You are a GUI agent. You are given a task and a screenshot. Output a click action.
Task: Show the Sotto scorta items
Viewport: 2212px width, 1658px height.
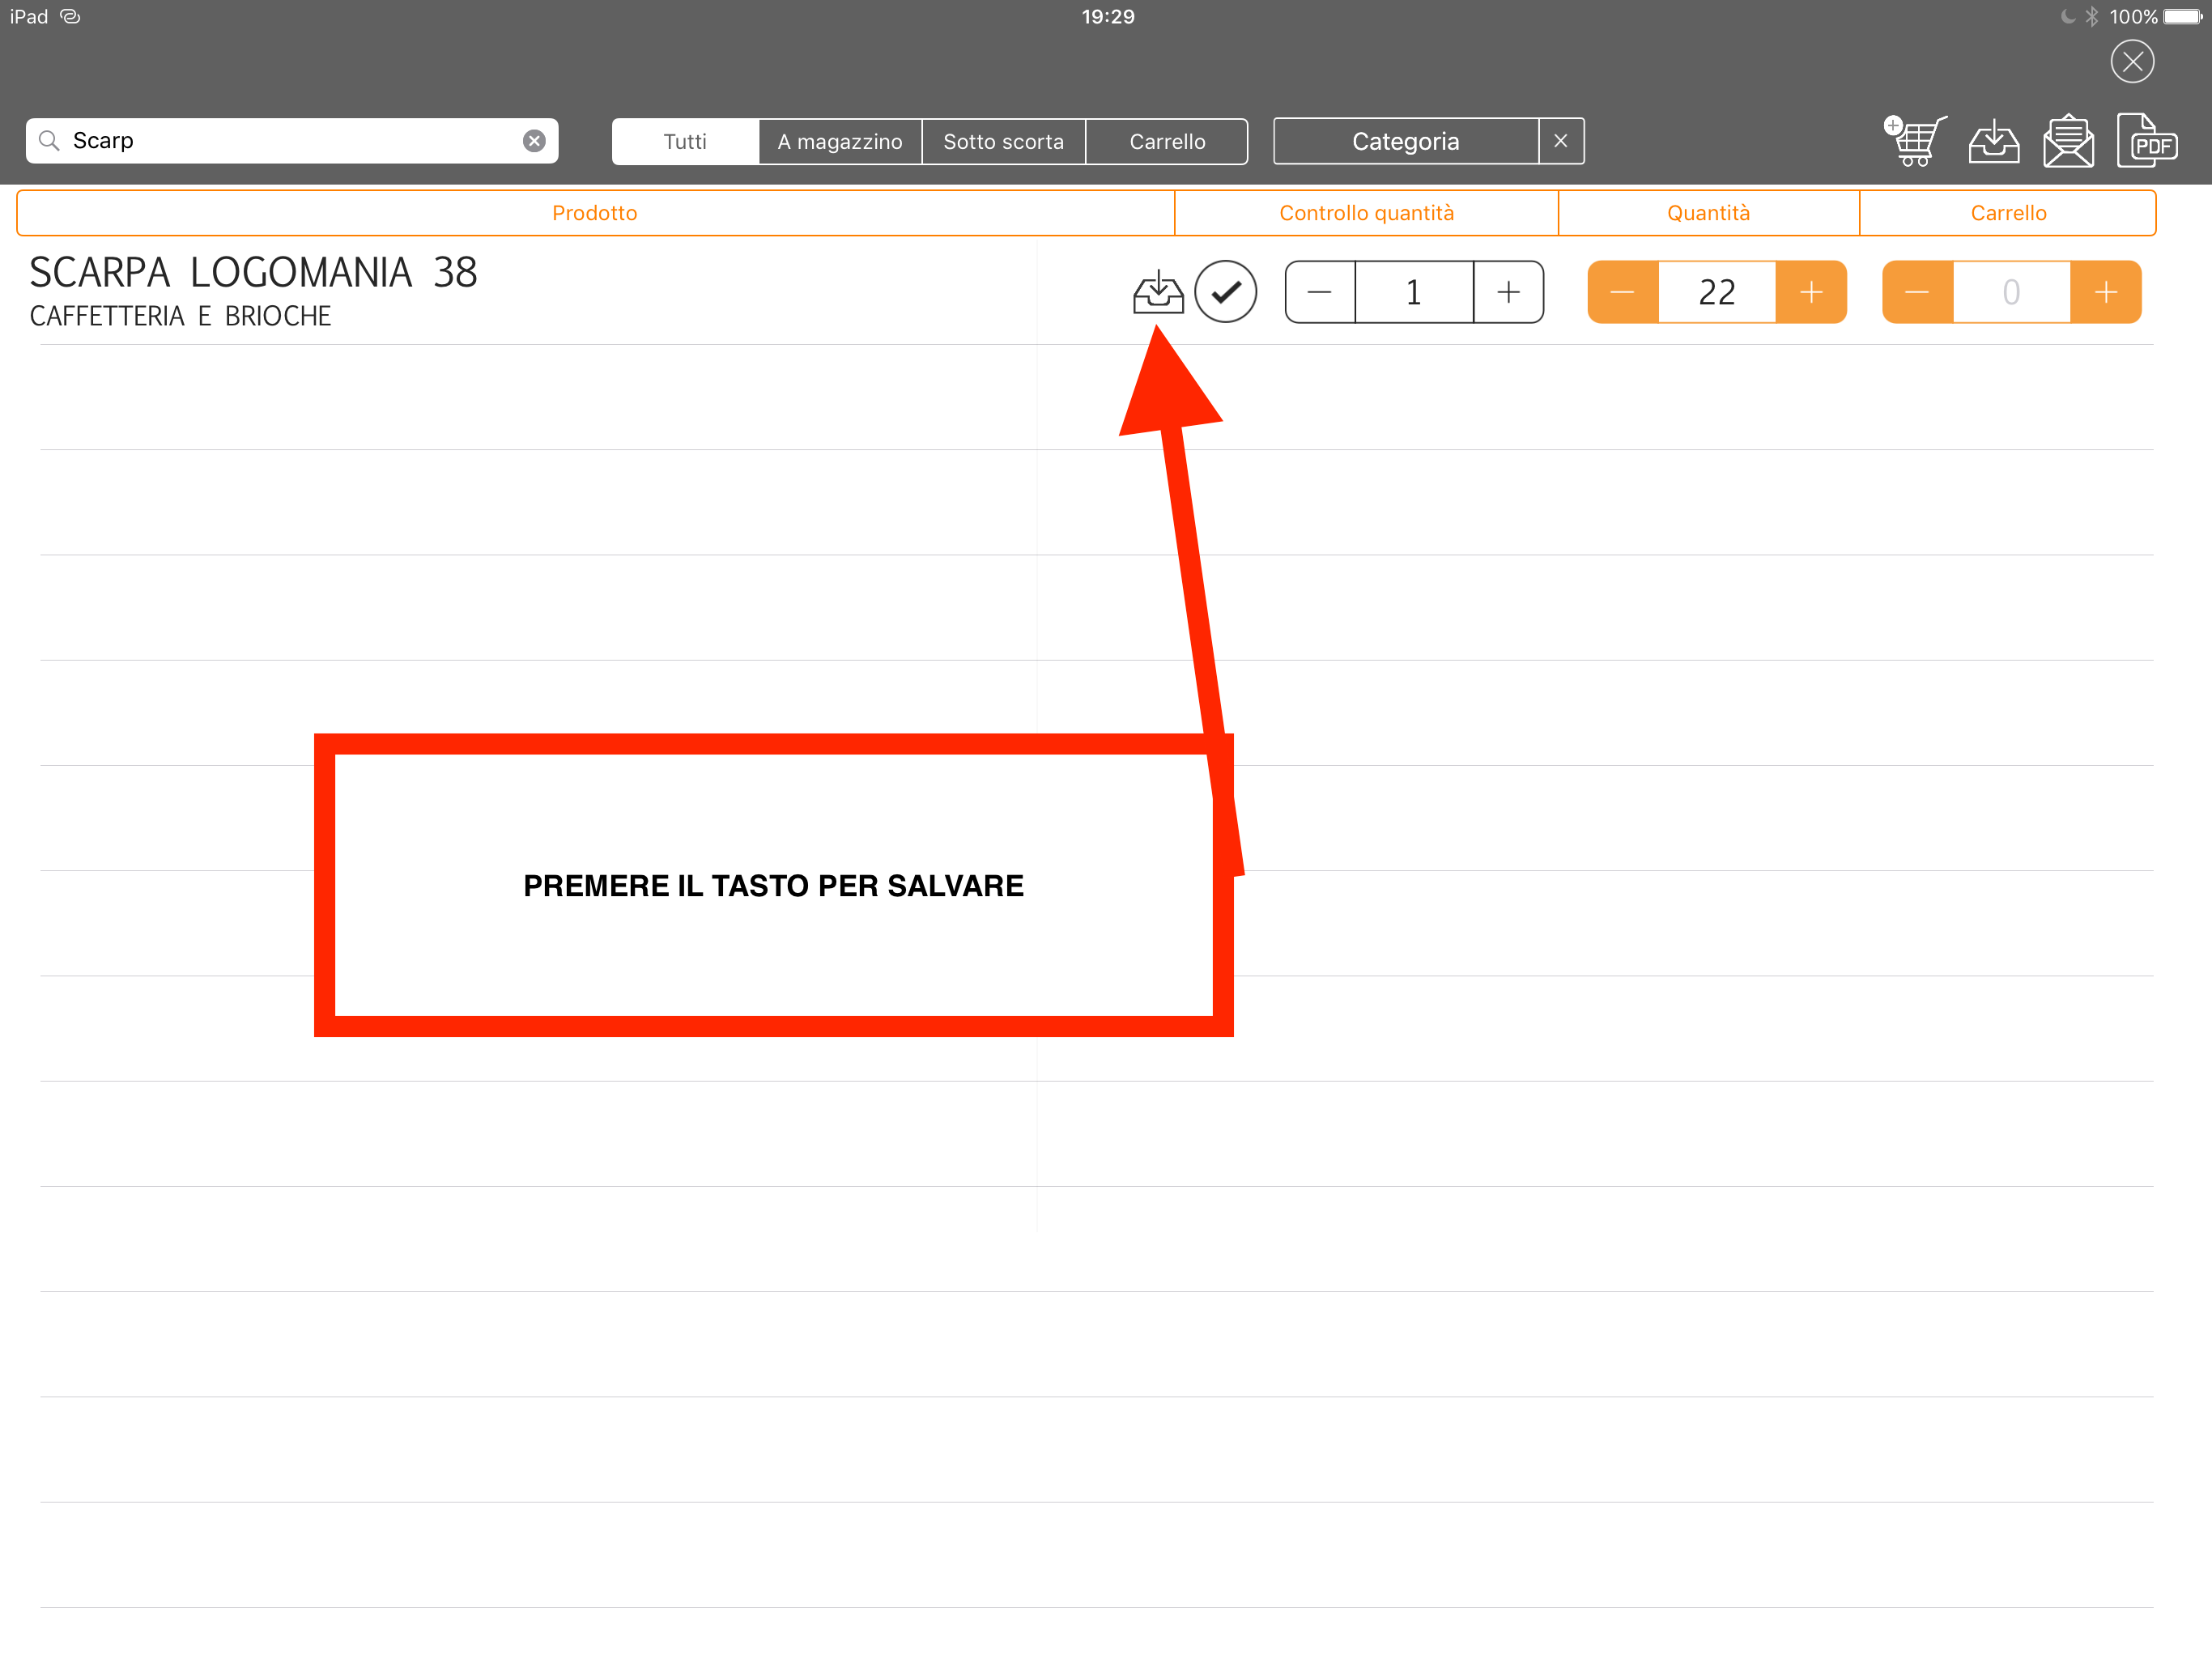[x=1003, y=141]
